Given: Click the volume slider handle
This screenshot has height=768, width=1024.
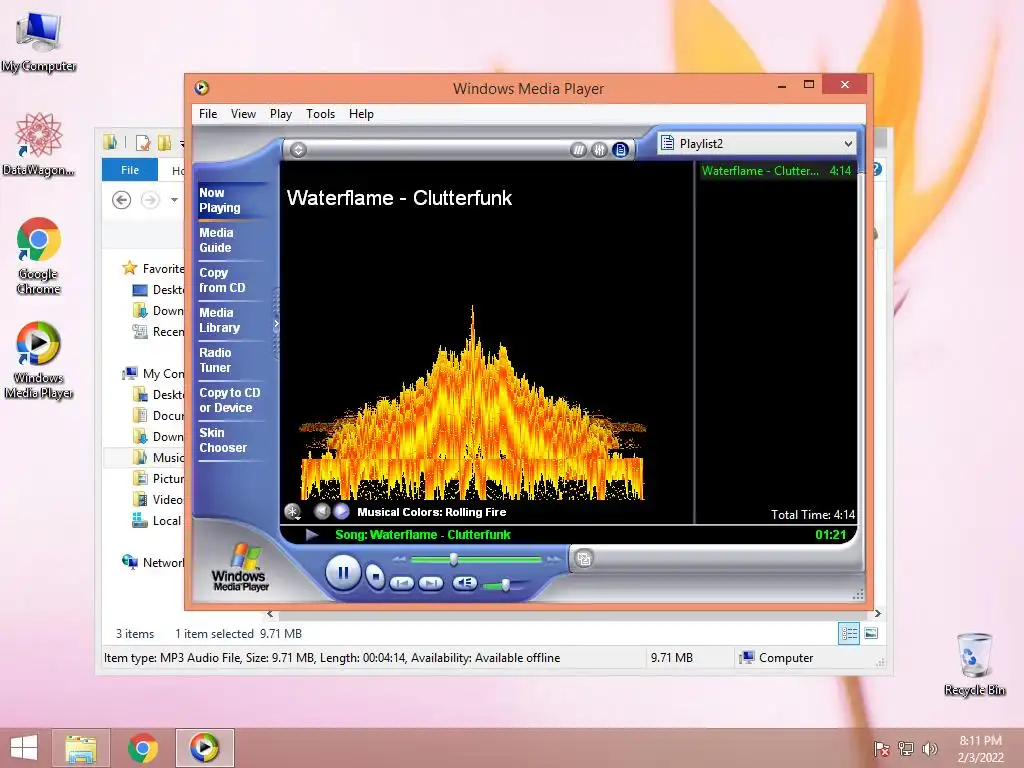Looking at the screenshot, I should 505,585.
